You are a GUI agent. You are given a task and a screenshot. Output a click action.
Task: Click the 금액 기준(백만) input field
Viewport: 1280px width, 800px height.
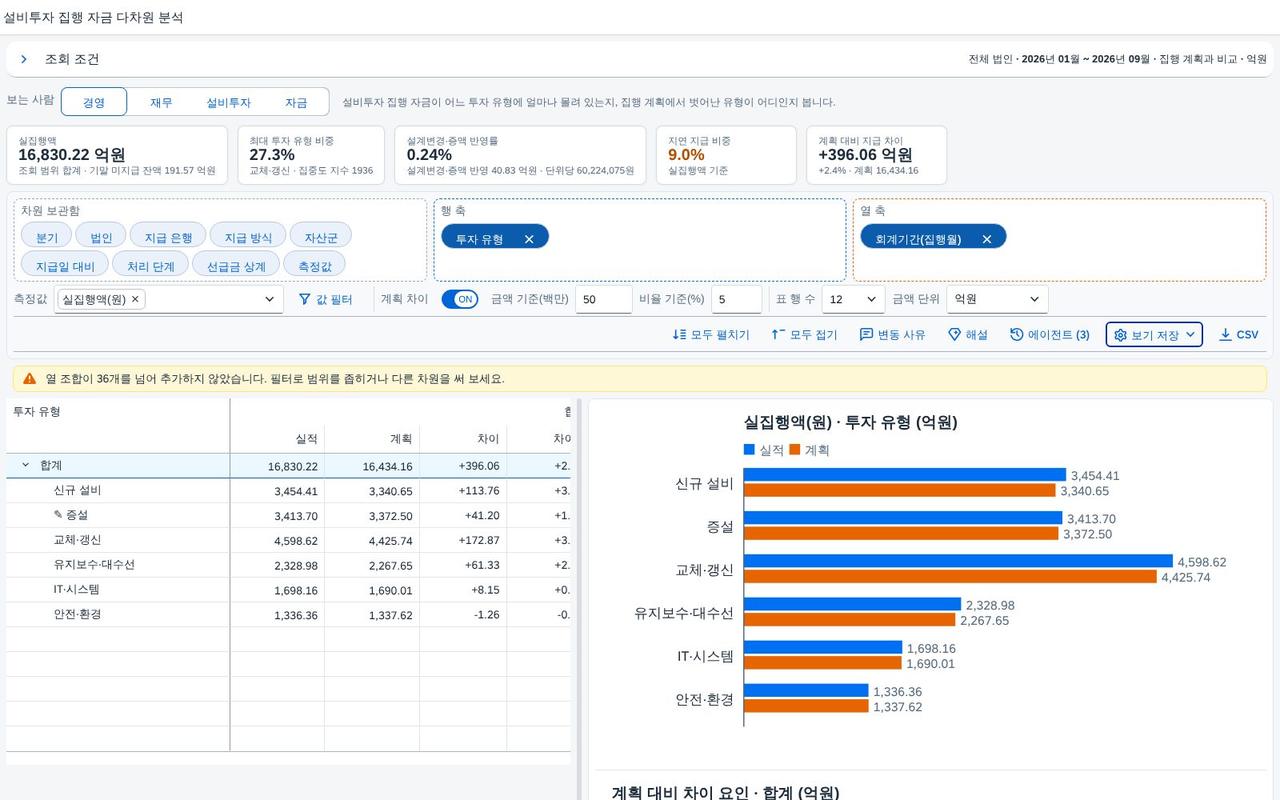604,299
